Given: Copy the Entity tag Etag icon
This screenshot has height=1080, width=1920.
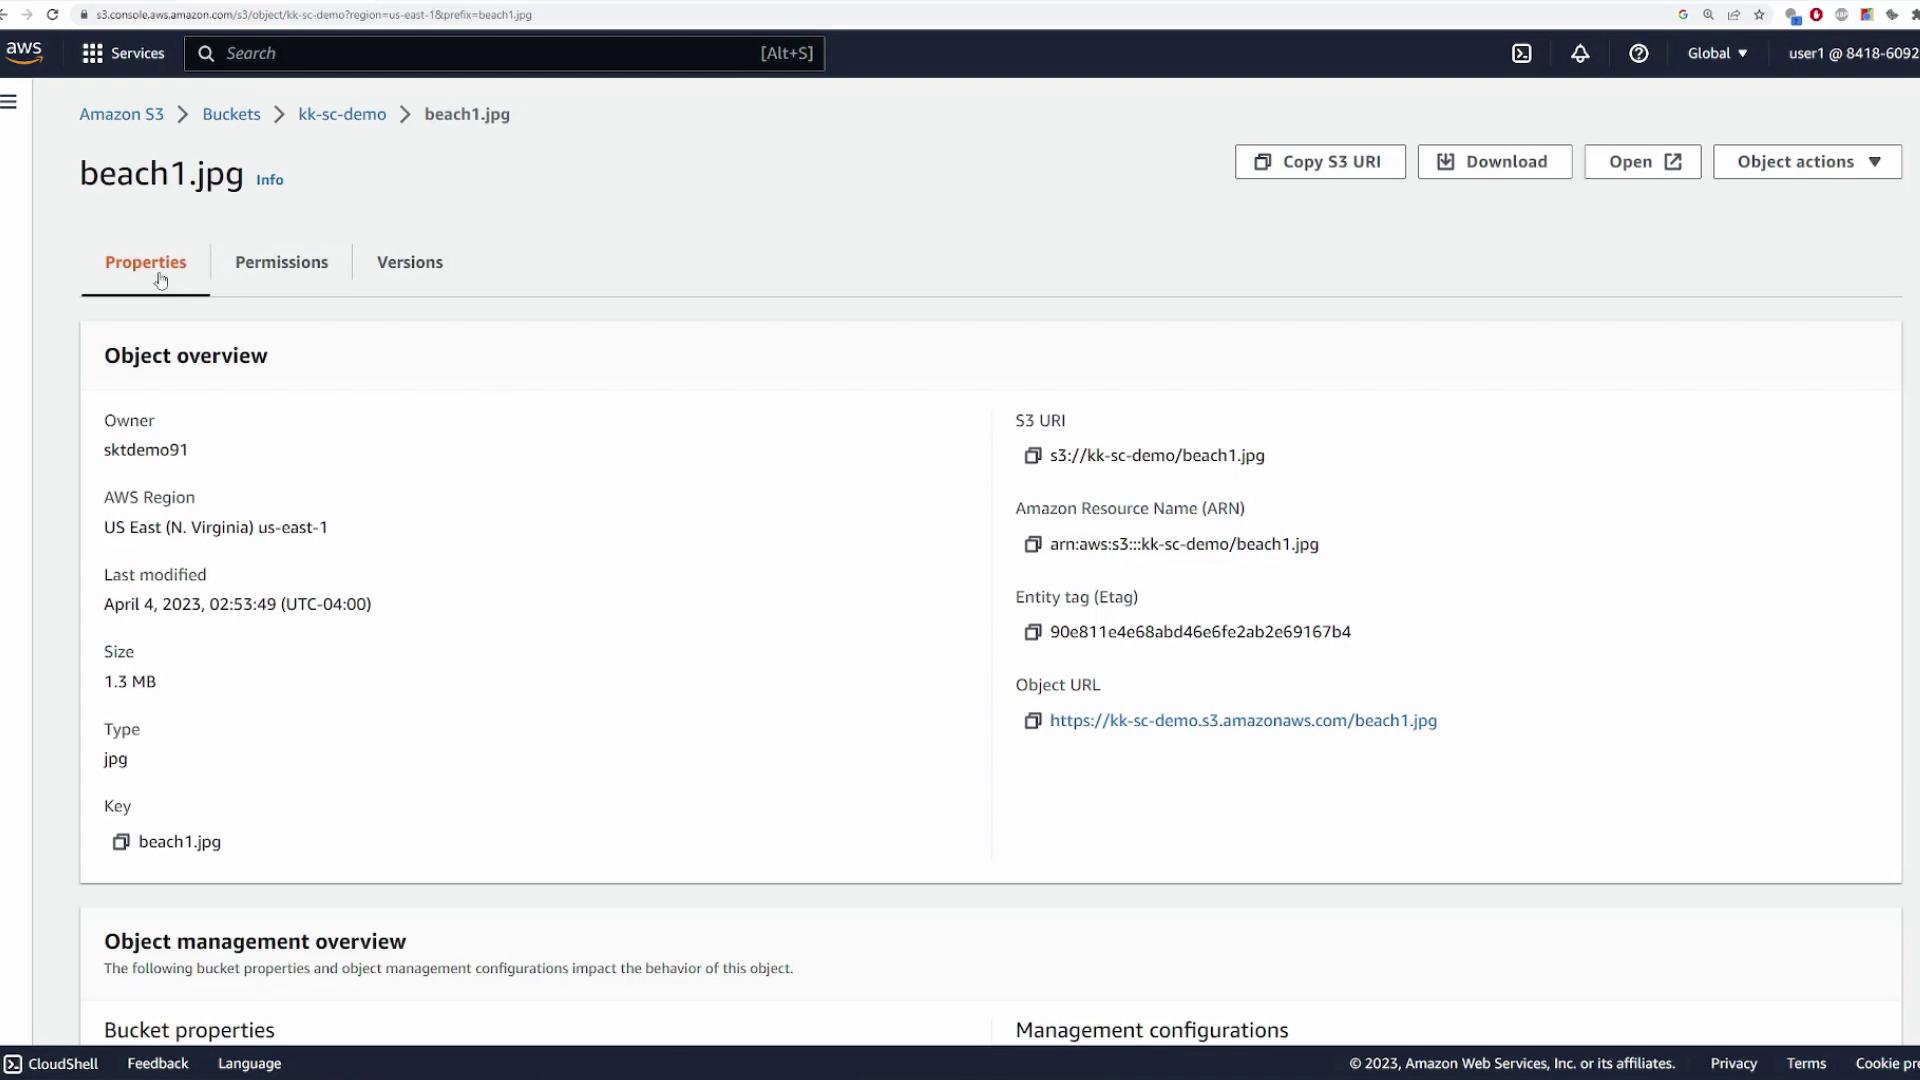Looking at the screenshot, I should click(1033, 632).
